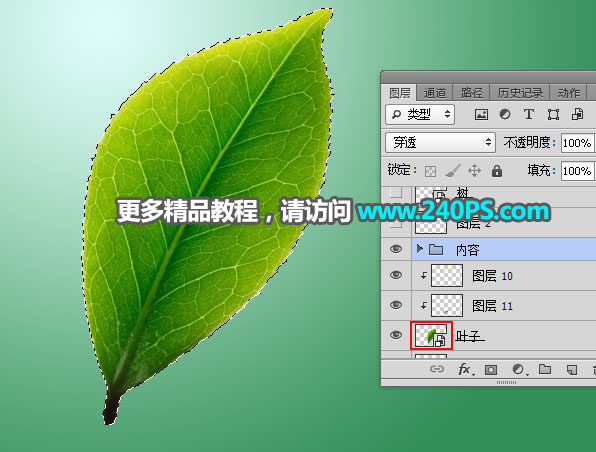
Task: Filter layers by pixel image icon
Action: 481,114
